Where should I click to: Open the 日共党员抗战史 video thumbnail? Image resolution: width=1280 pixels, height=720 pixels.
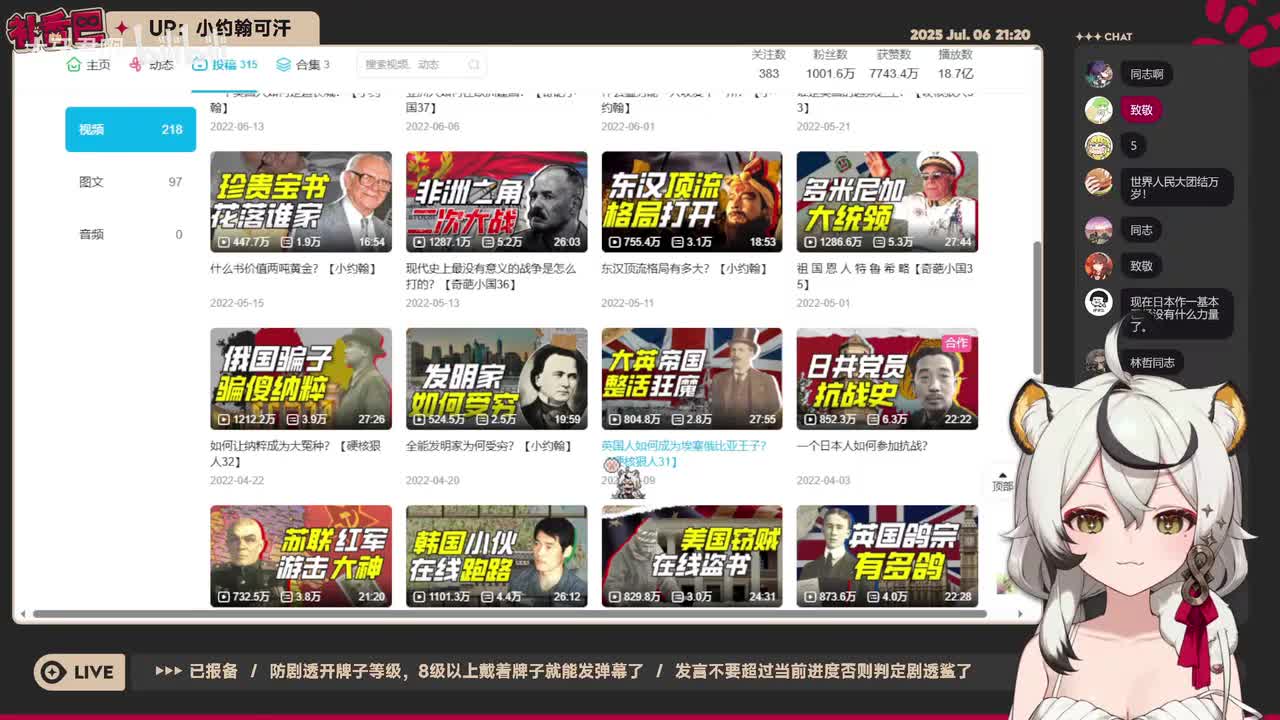[887, 379]
